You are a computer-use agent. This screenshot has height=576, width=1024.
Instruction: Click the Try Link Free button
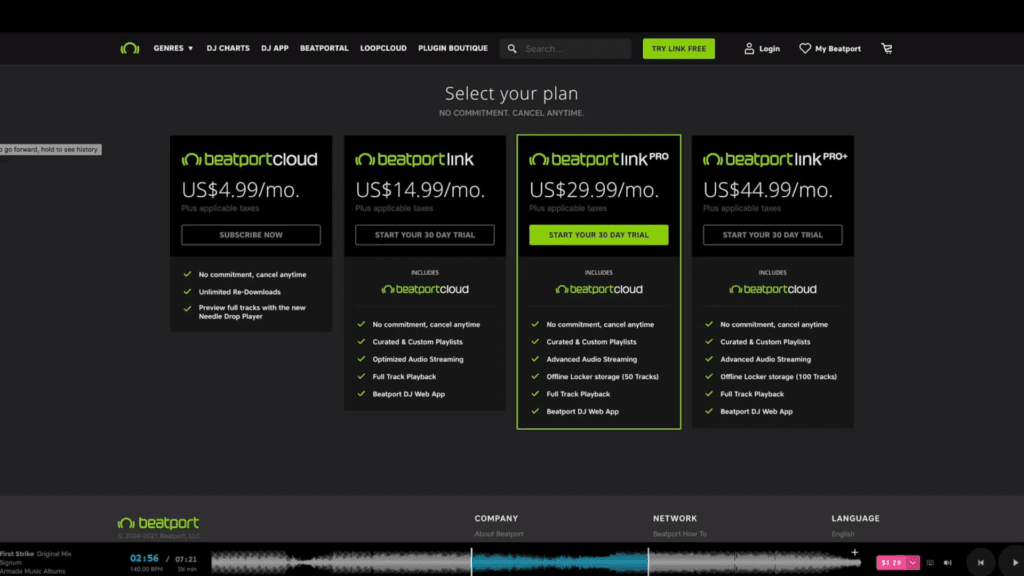(678, 48)
